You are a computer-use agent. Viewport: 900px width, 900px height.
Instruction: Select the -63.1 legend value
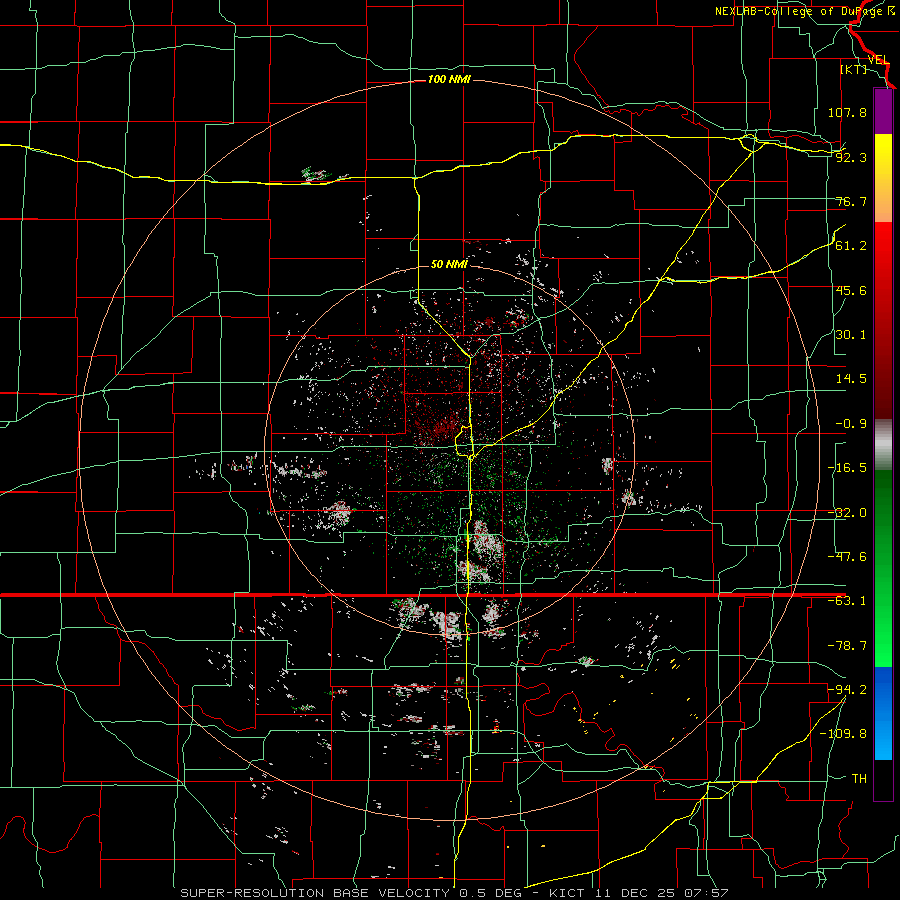(847, 601)
